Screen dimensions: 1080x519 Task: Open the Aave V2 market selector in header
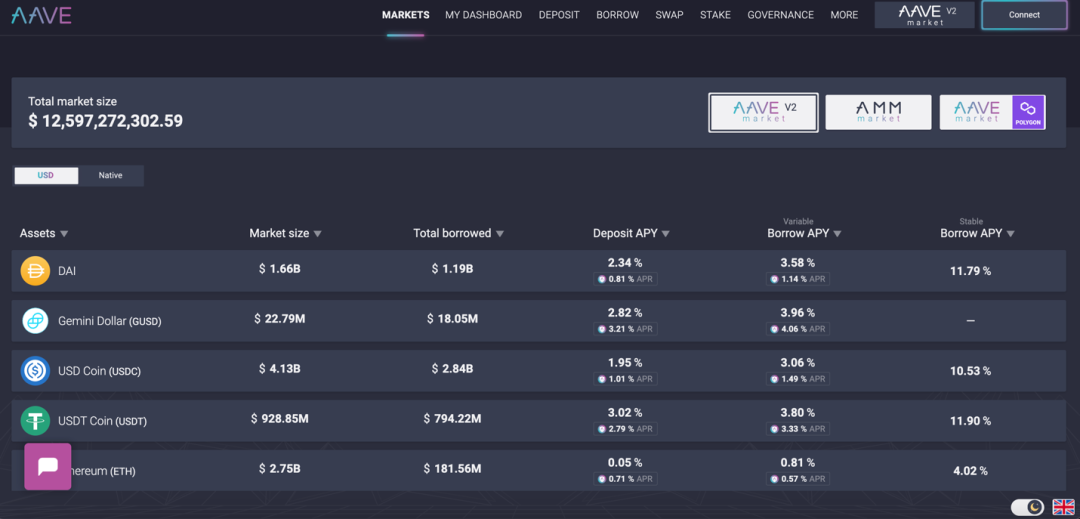[924, 14]
